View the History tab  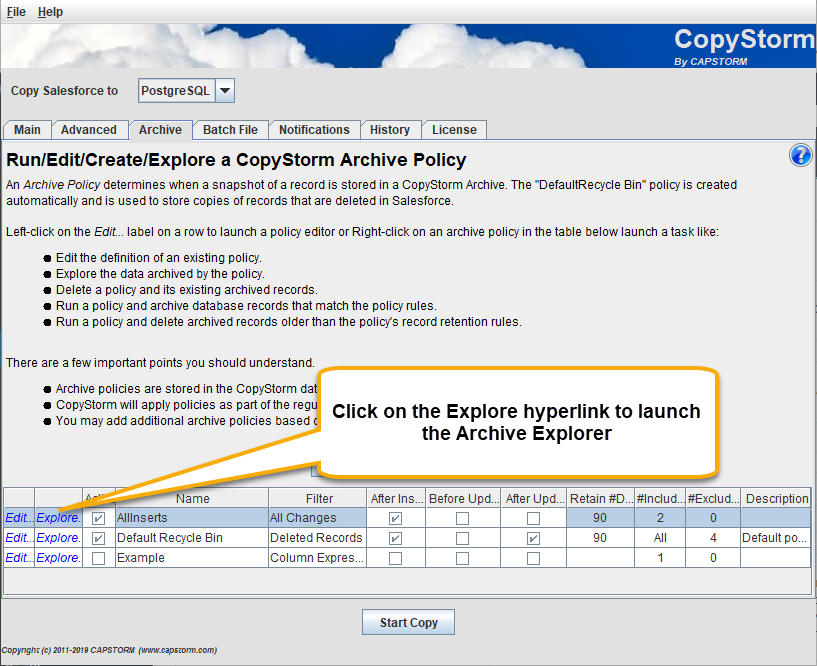click(x=390, y=130)
